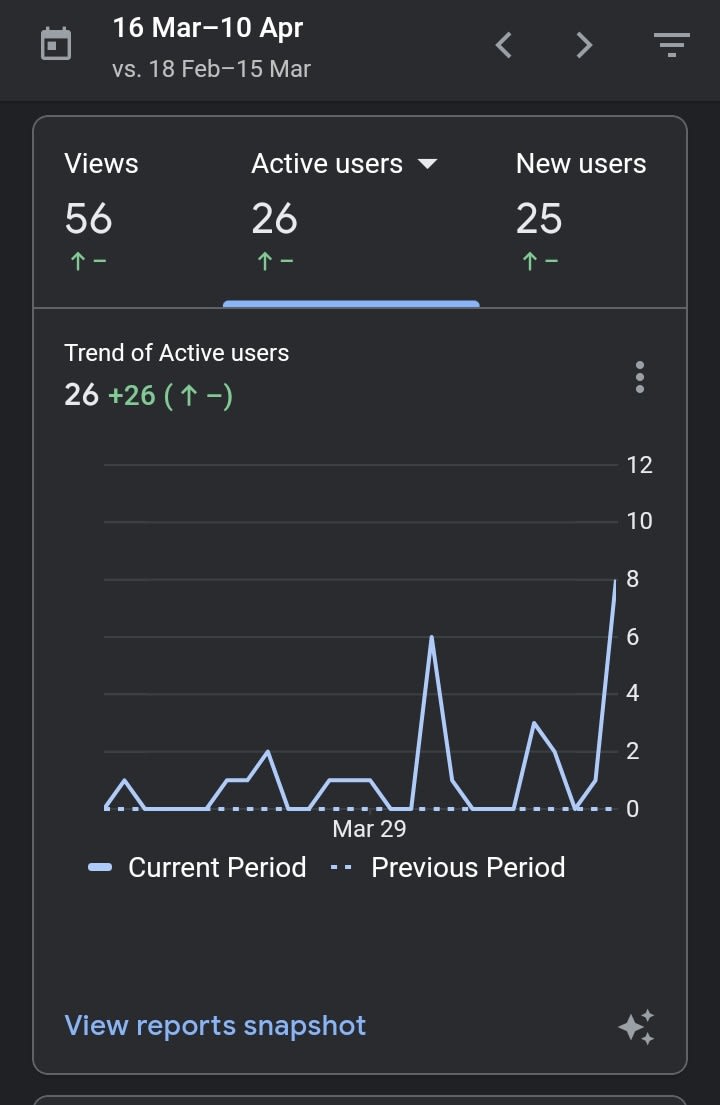
Task: Open the View reports snapshot link
Action: pos(215,1026)
